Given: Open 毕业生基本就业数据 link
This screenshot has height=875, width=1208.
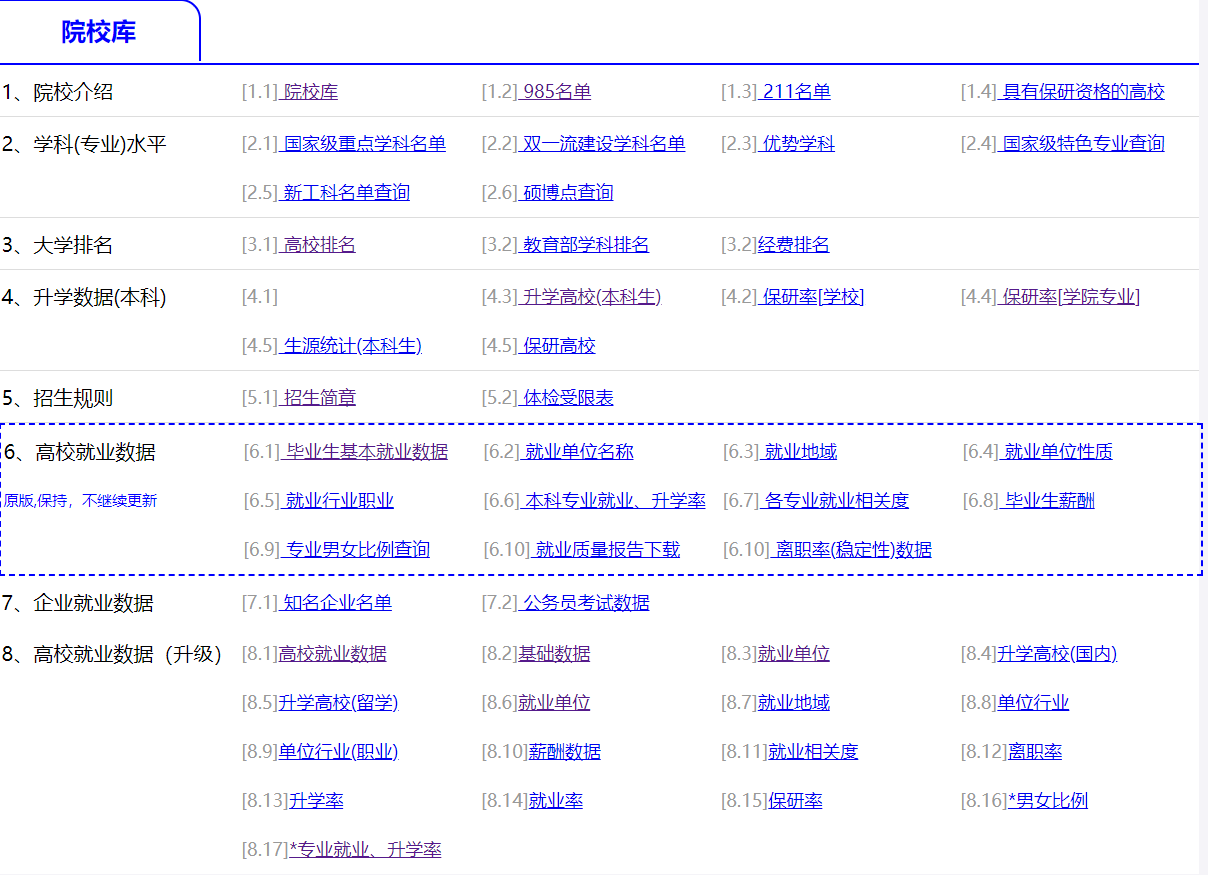Looking at the screenshot, I should [x=365, y=452].
